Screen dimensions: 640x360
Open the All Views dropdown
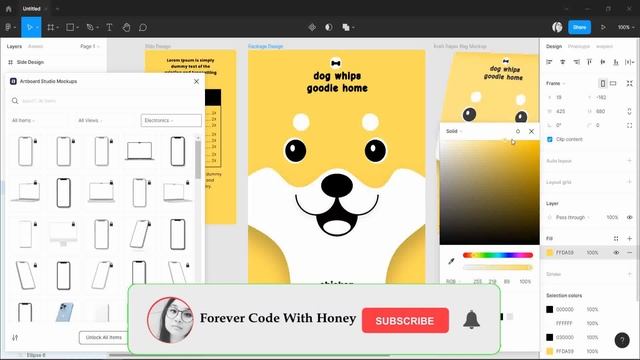pos(90,120)
